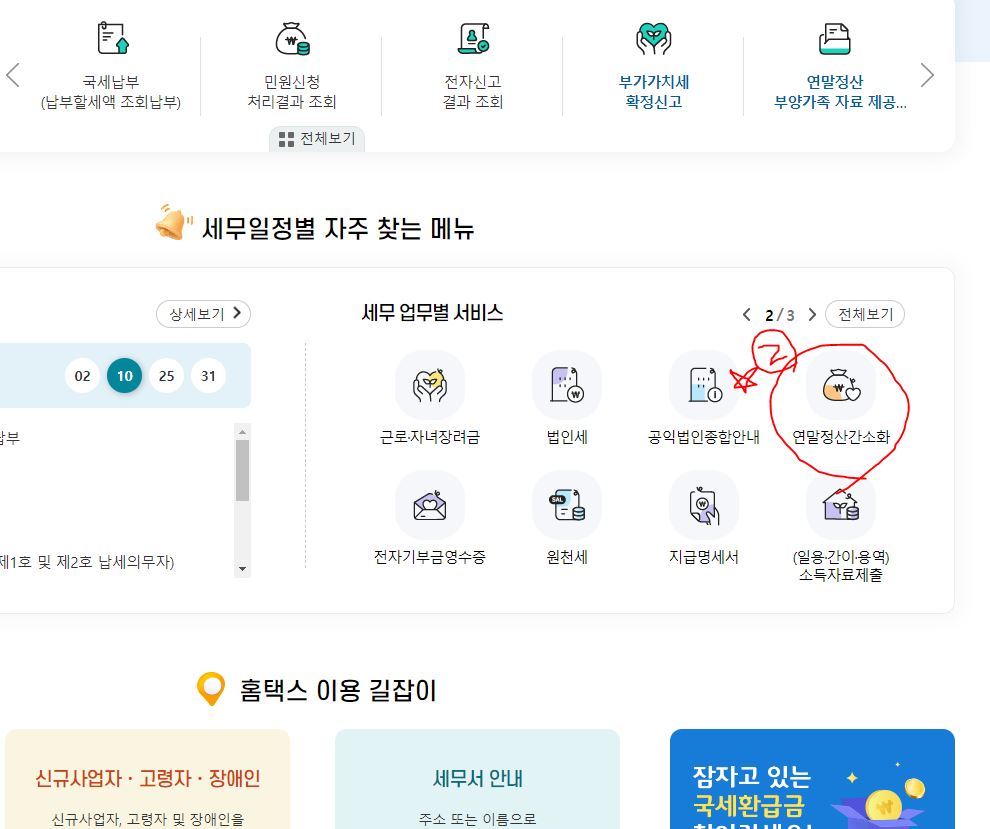Select schedule date 31

pyautogui.click(x=208, y=376)
